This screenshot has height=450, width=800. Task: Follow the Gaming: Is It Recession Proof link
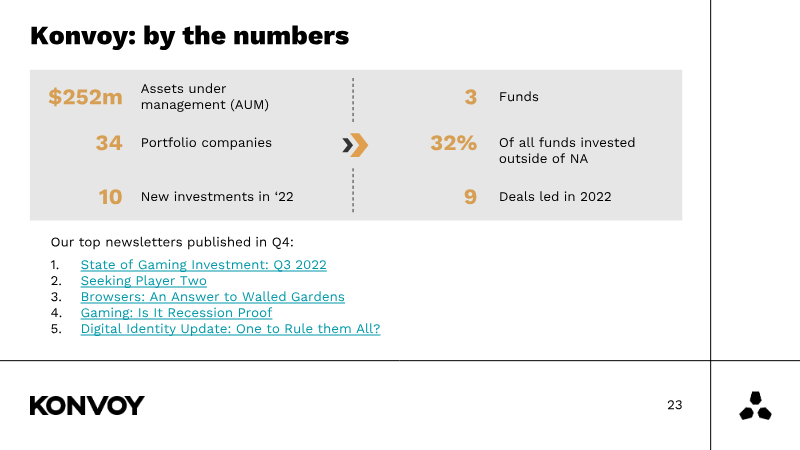pos(177,313)
